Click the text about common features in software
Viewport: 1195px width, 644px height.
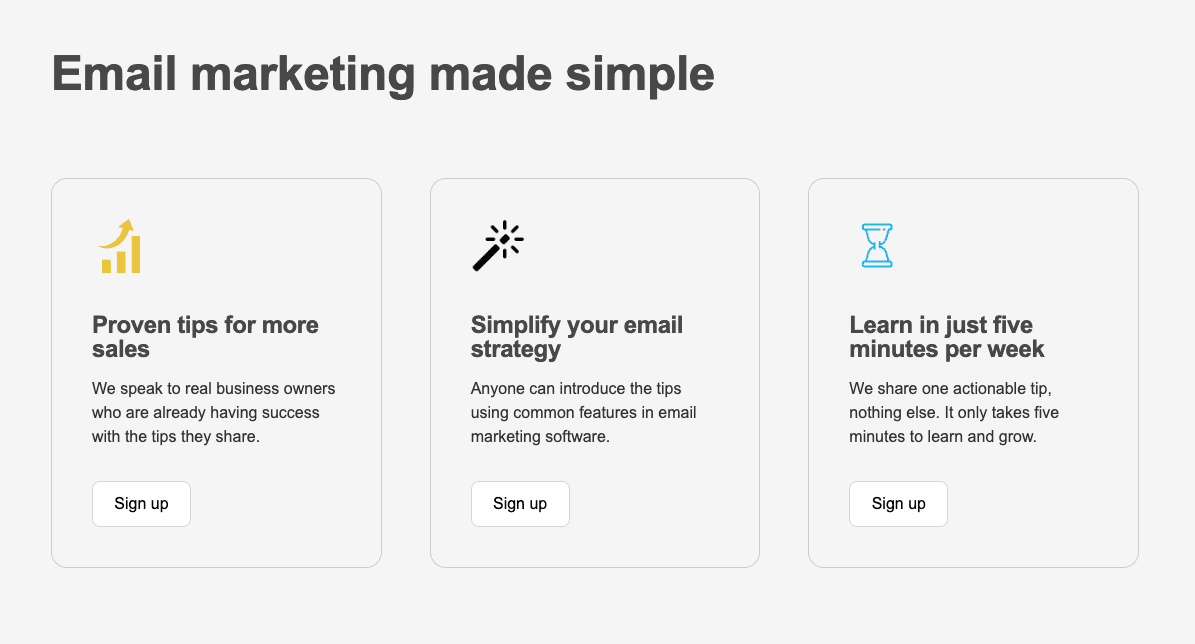coord(584,412)
